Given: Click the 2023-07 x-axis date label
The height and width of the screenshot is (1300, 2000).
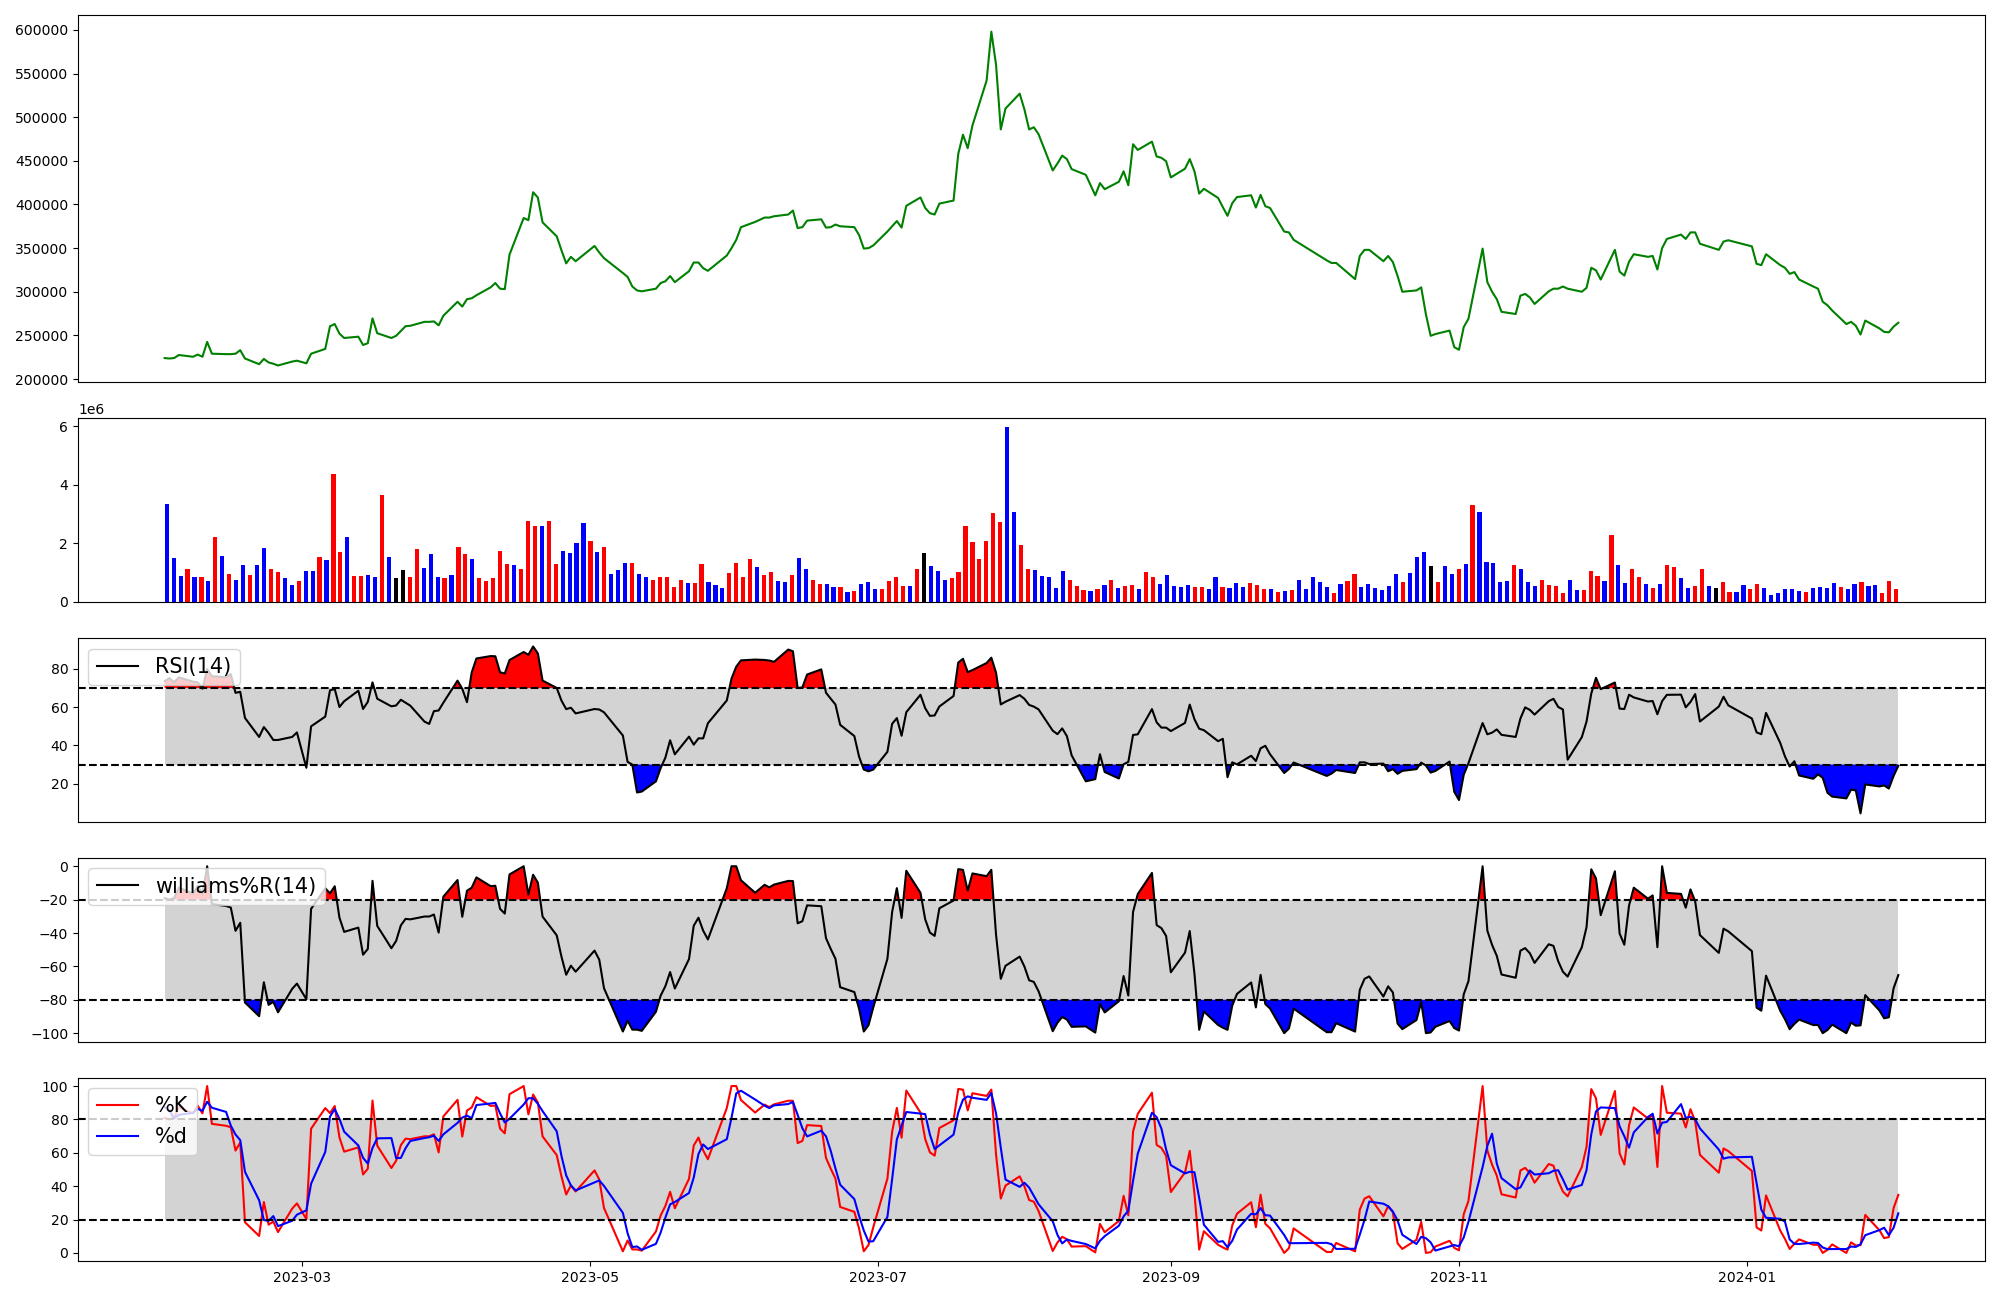Looking at the screenshot, I should [878, 1277].
